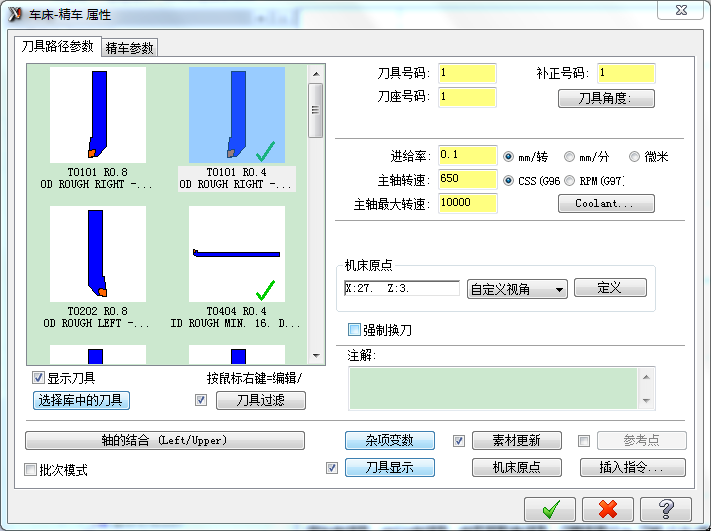Open the 杂项变数 button
Screen dimensions: 711x531
[x=390, y=440]
